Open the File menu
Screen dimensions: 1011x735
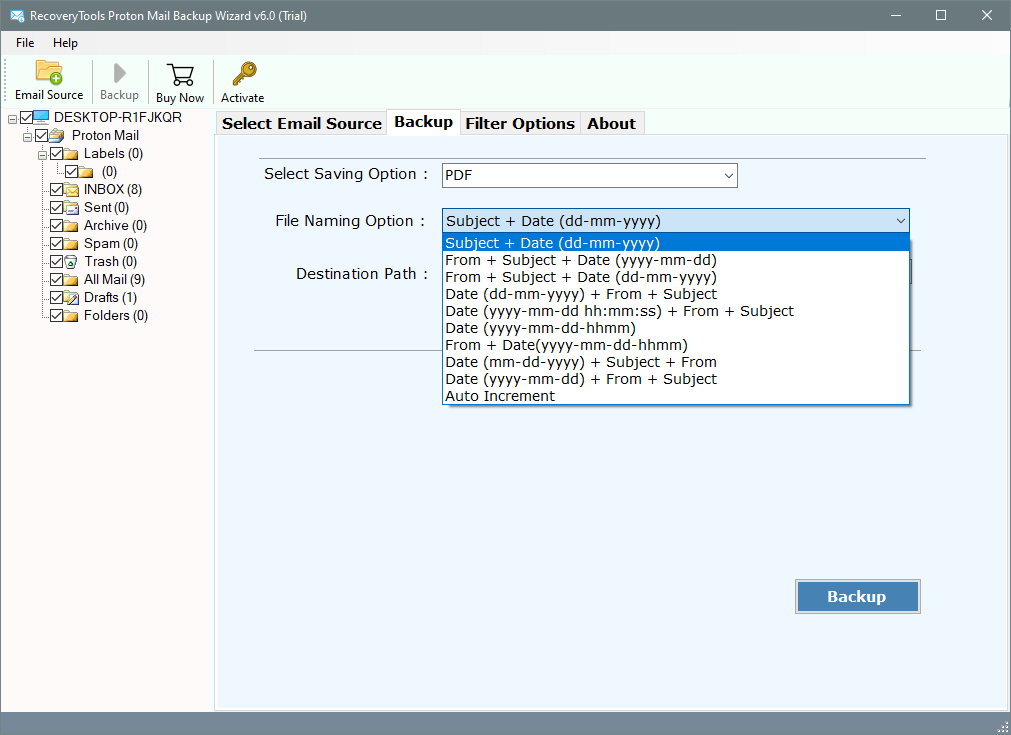(25, 43)
